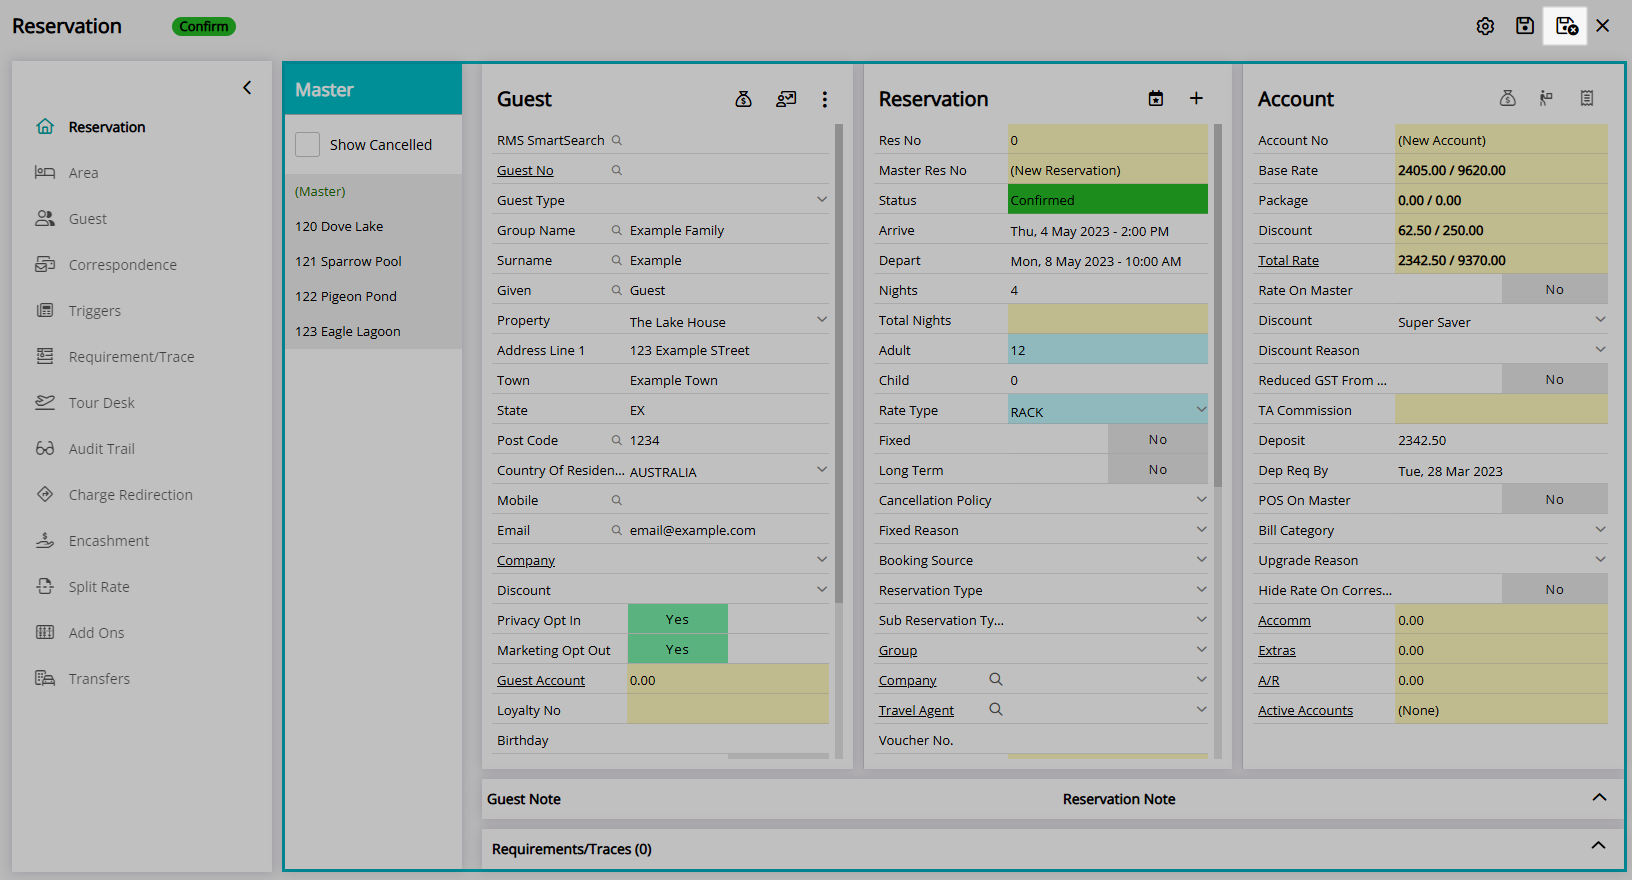This screenshot has height=880, width=1632.
Task: Click the Address Line 1 field
Action: [x=728, y=350]
